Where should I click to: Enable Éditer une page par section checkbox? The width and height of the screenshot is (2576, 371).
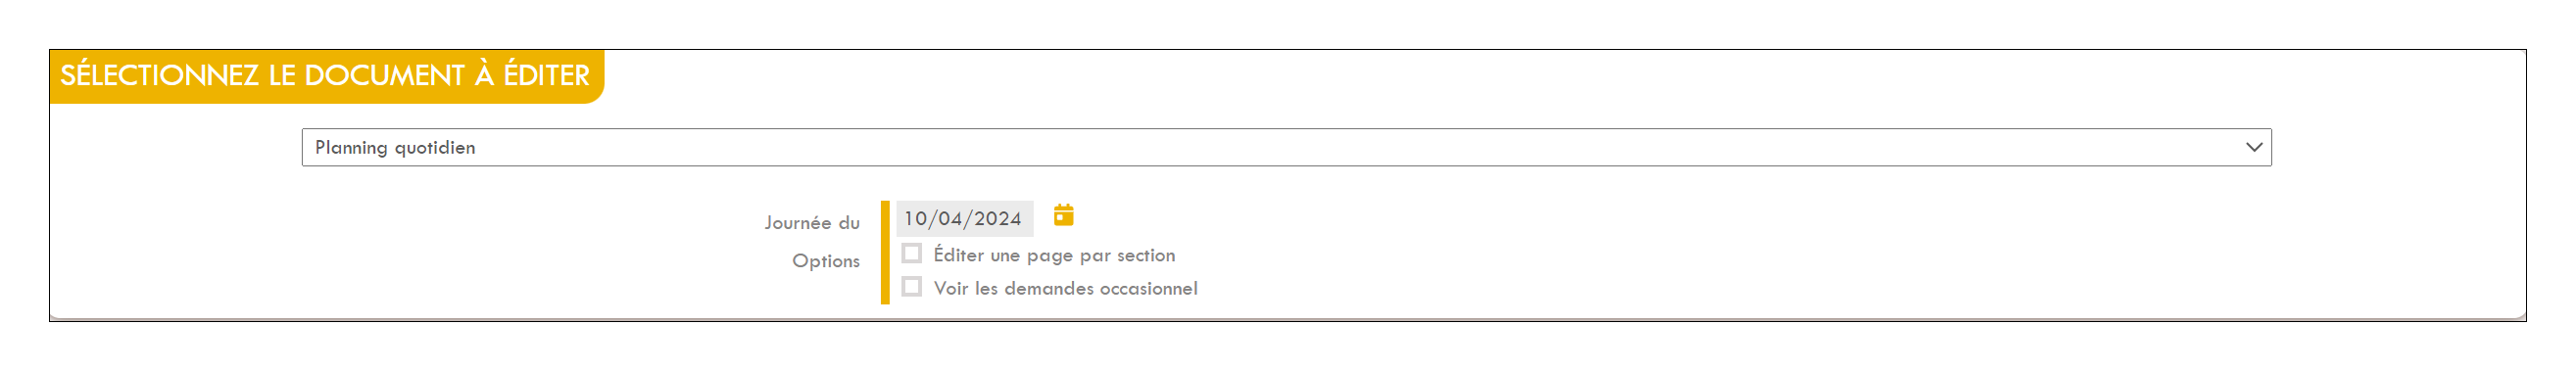point(911,253)
